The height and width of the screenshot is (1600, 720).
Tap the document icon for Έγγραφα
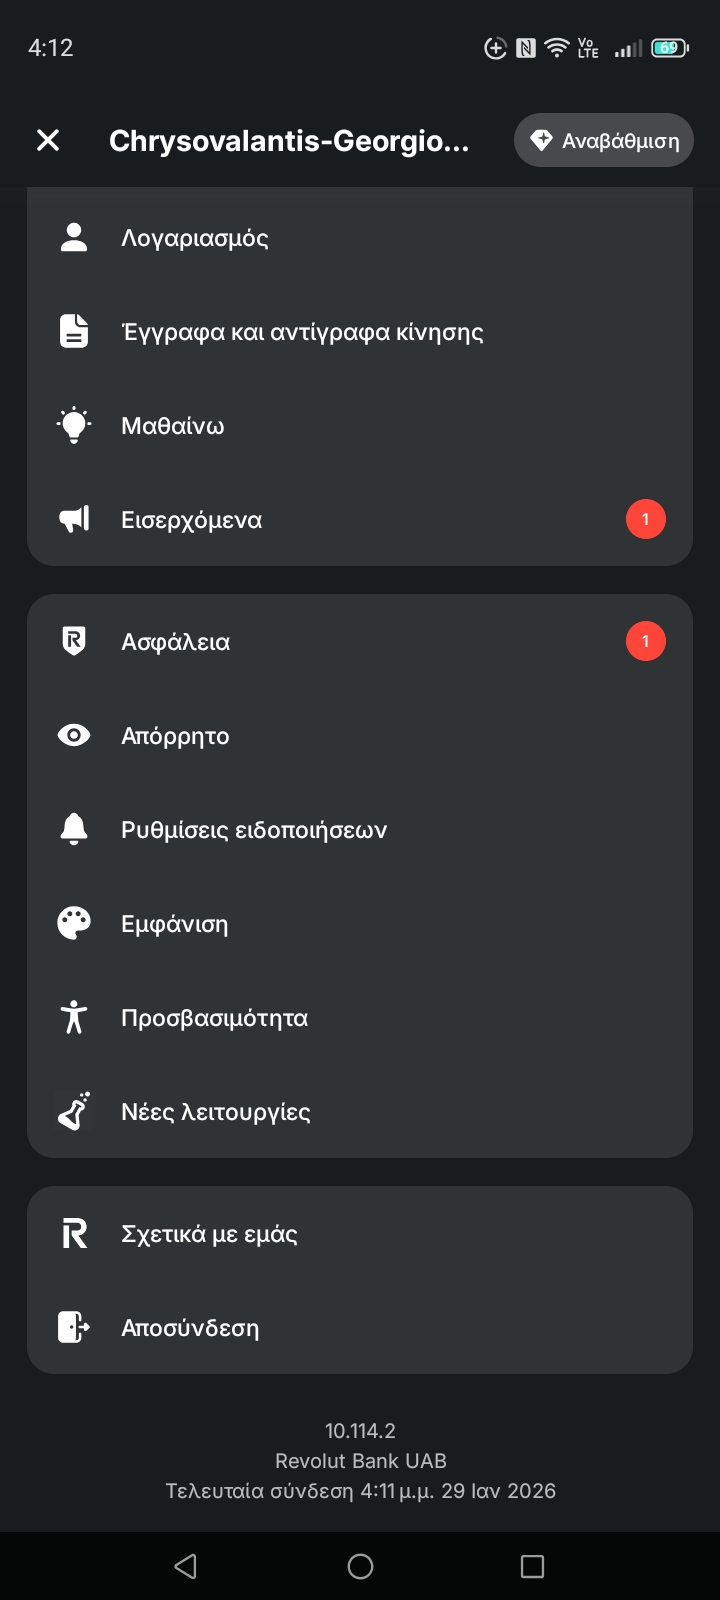point(74,332)
